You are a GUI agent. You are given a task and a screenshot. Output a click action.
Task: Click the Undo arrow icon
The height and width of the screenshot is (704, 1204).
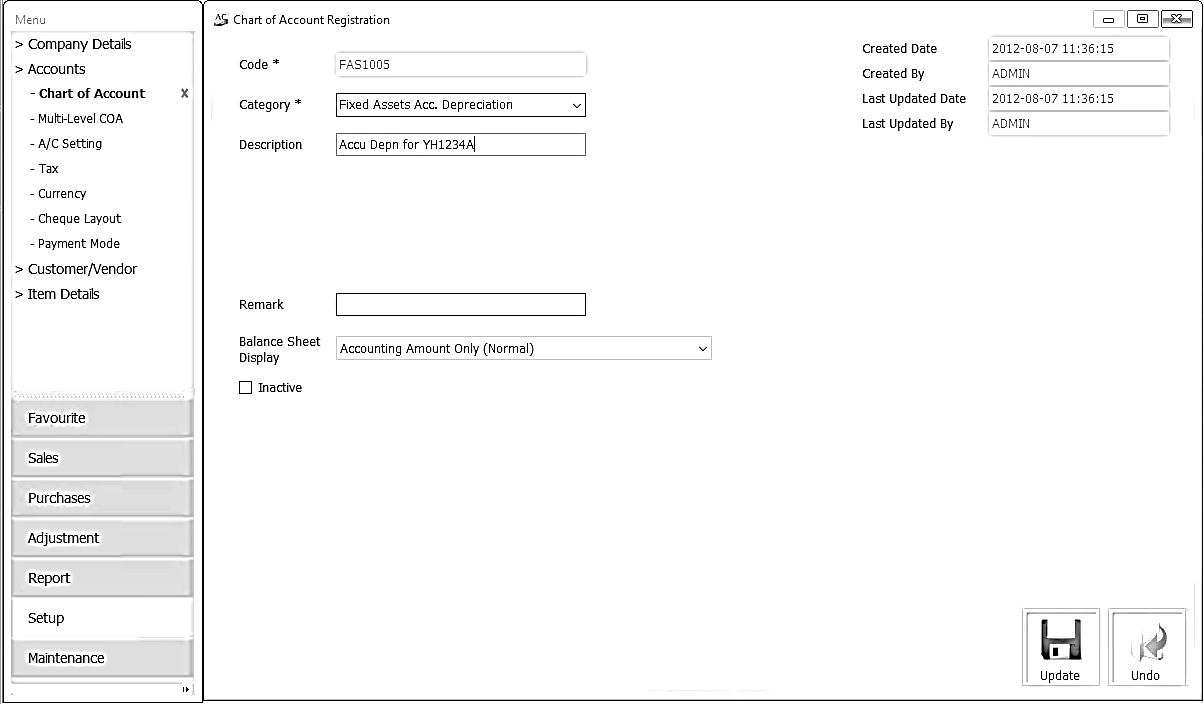point(1147,640)
